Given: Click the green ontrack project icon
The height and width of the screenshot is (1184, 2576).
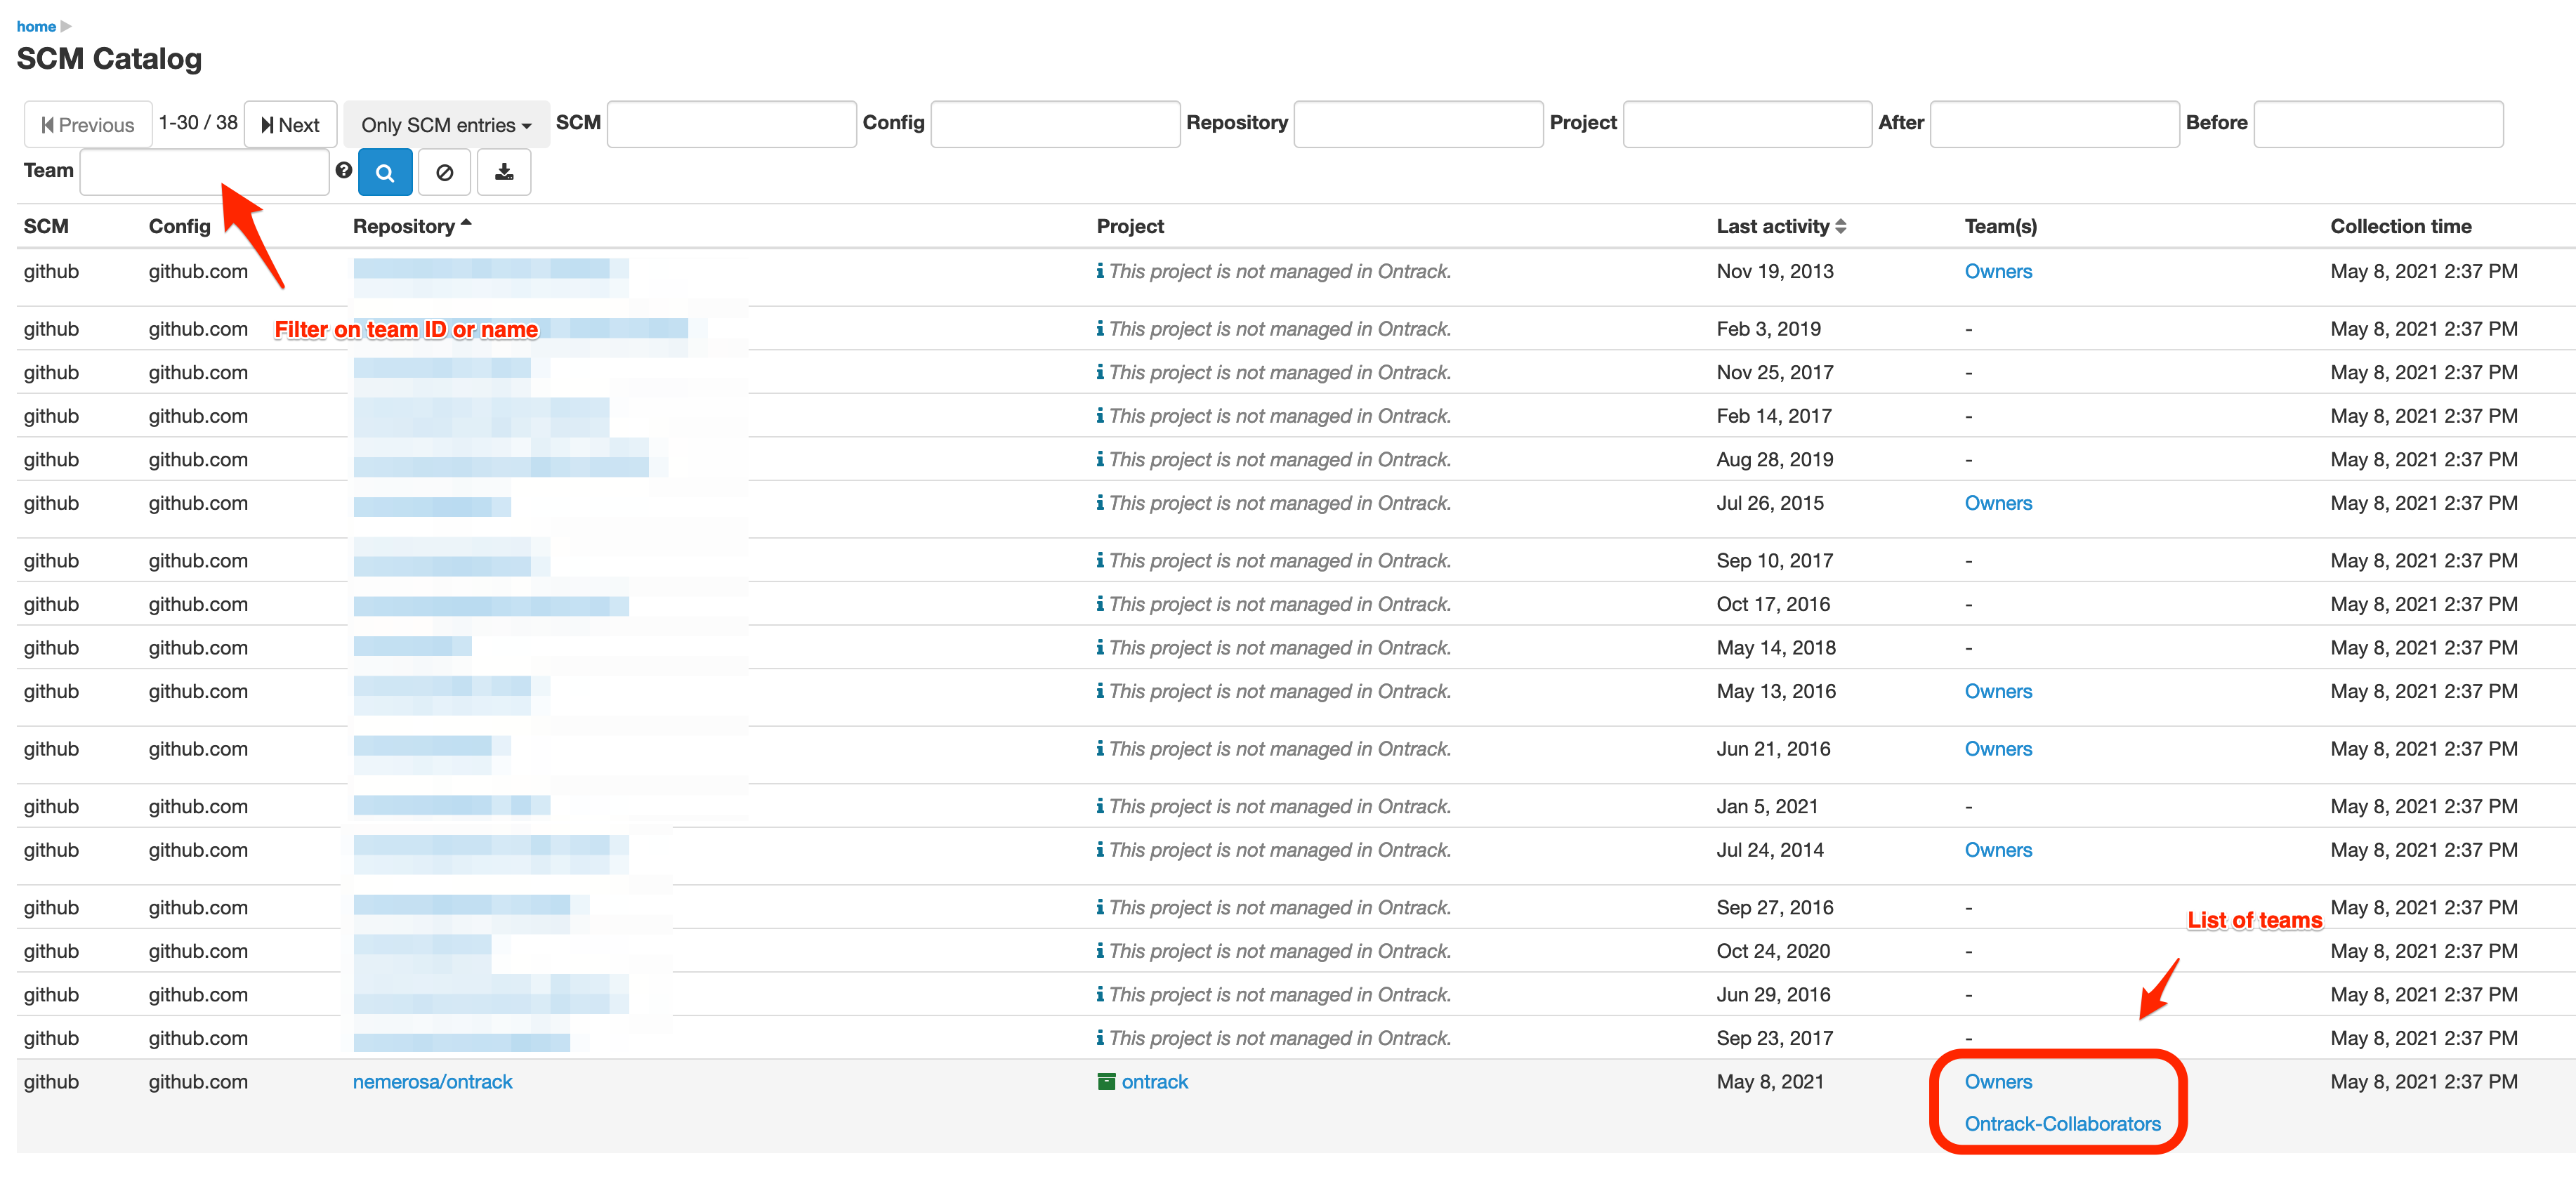Looking at the screenshot, I should coord(1106,1081).
